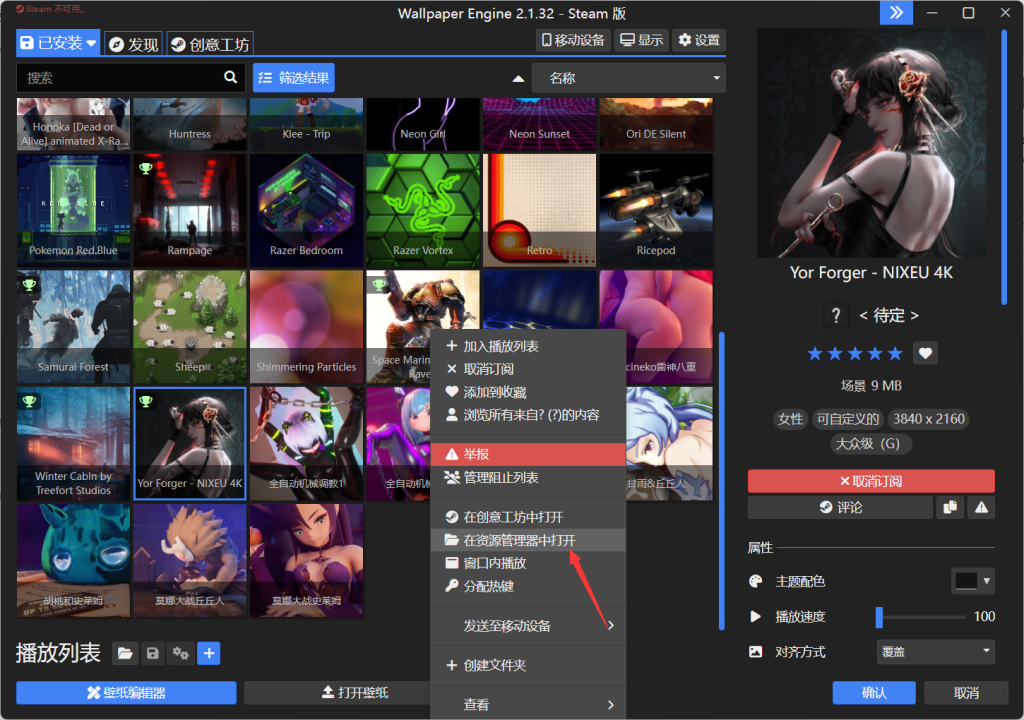Open the 评论 button

(840, 507)
